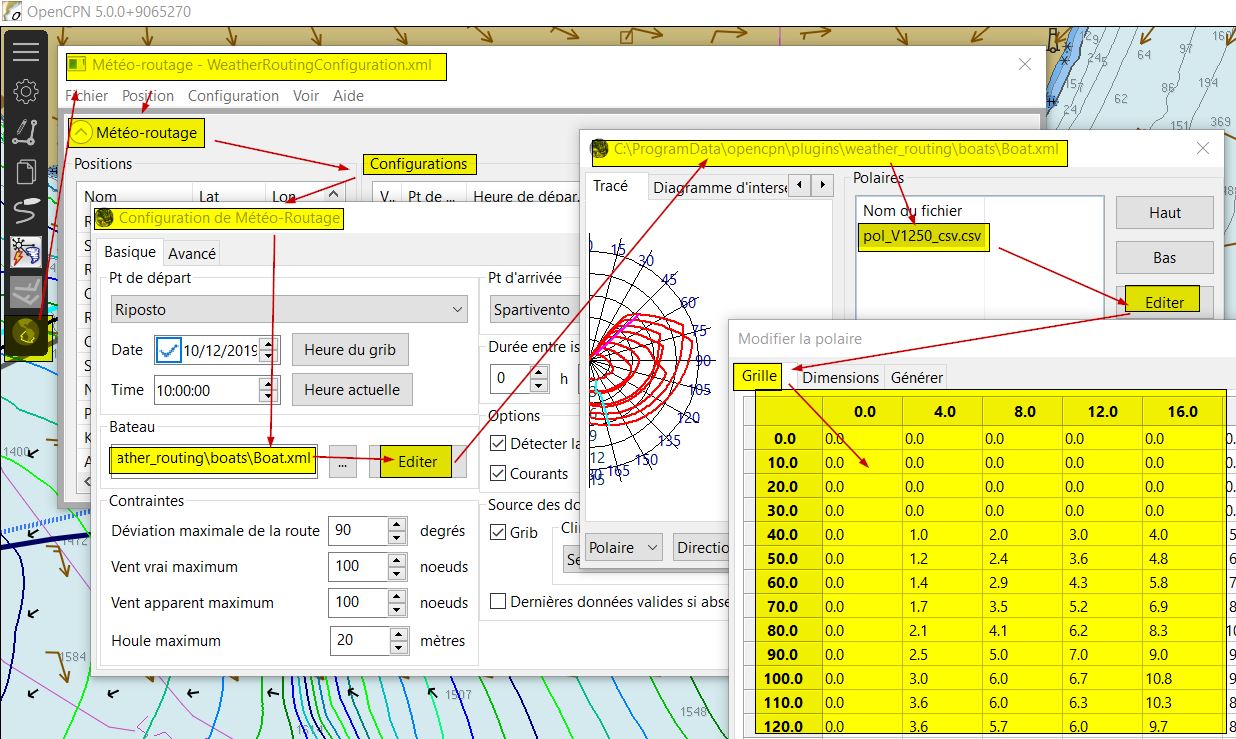The height and width of the screenshot is (739, 1236).
Task: Click the greyed wind-barb plugin icon
Action: pyautogui.click(x=26, y=292)
